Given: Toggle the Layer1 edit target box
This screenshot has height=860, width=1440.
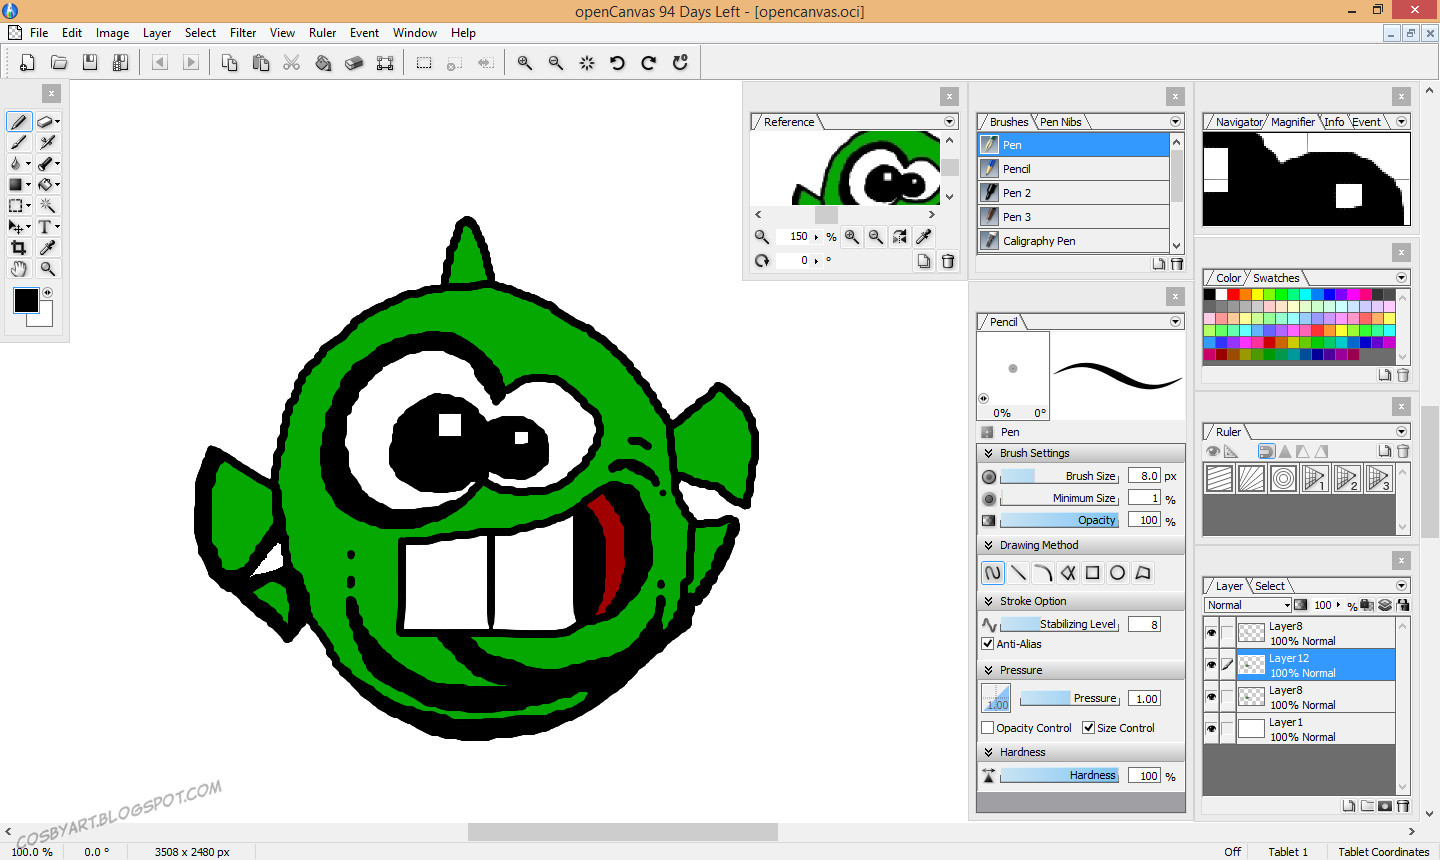Looking at the screenshot, I should click(x=1227, y=729).
